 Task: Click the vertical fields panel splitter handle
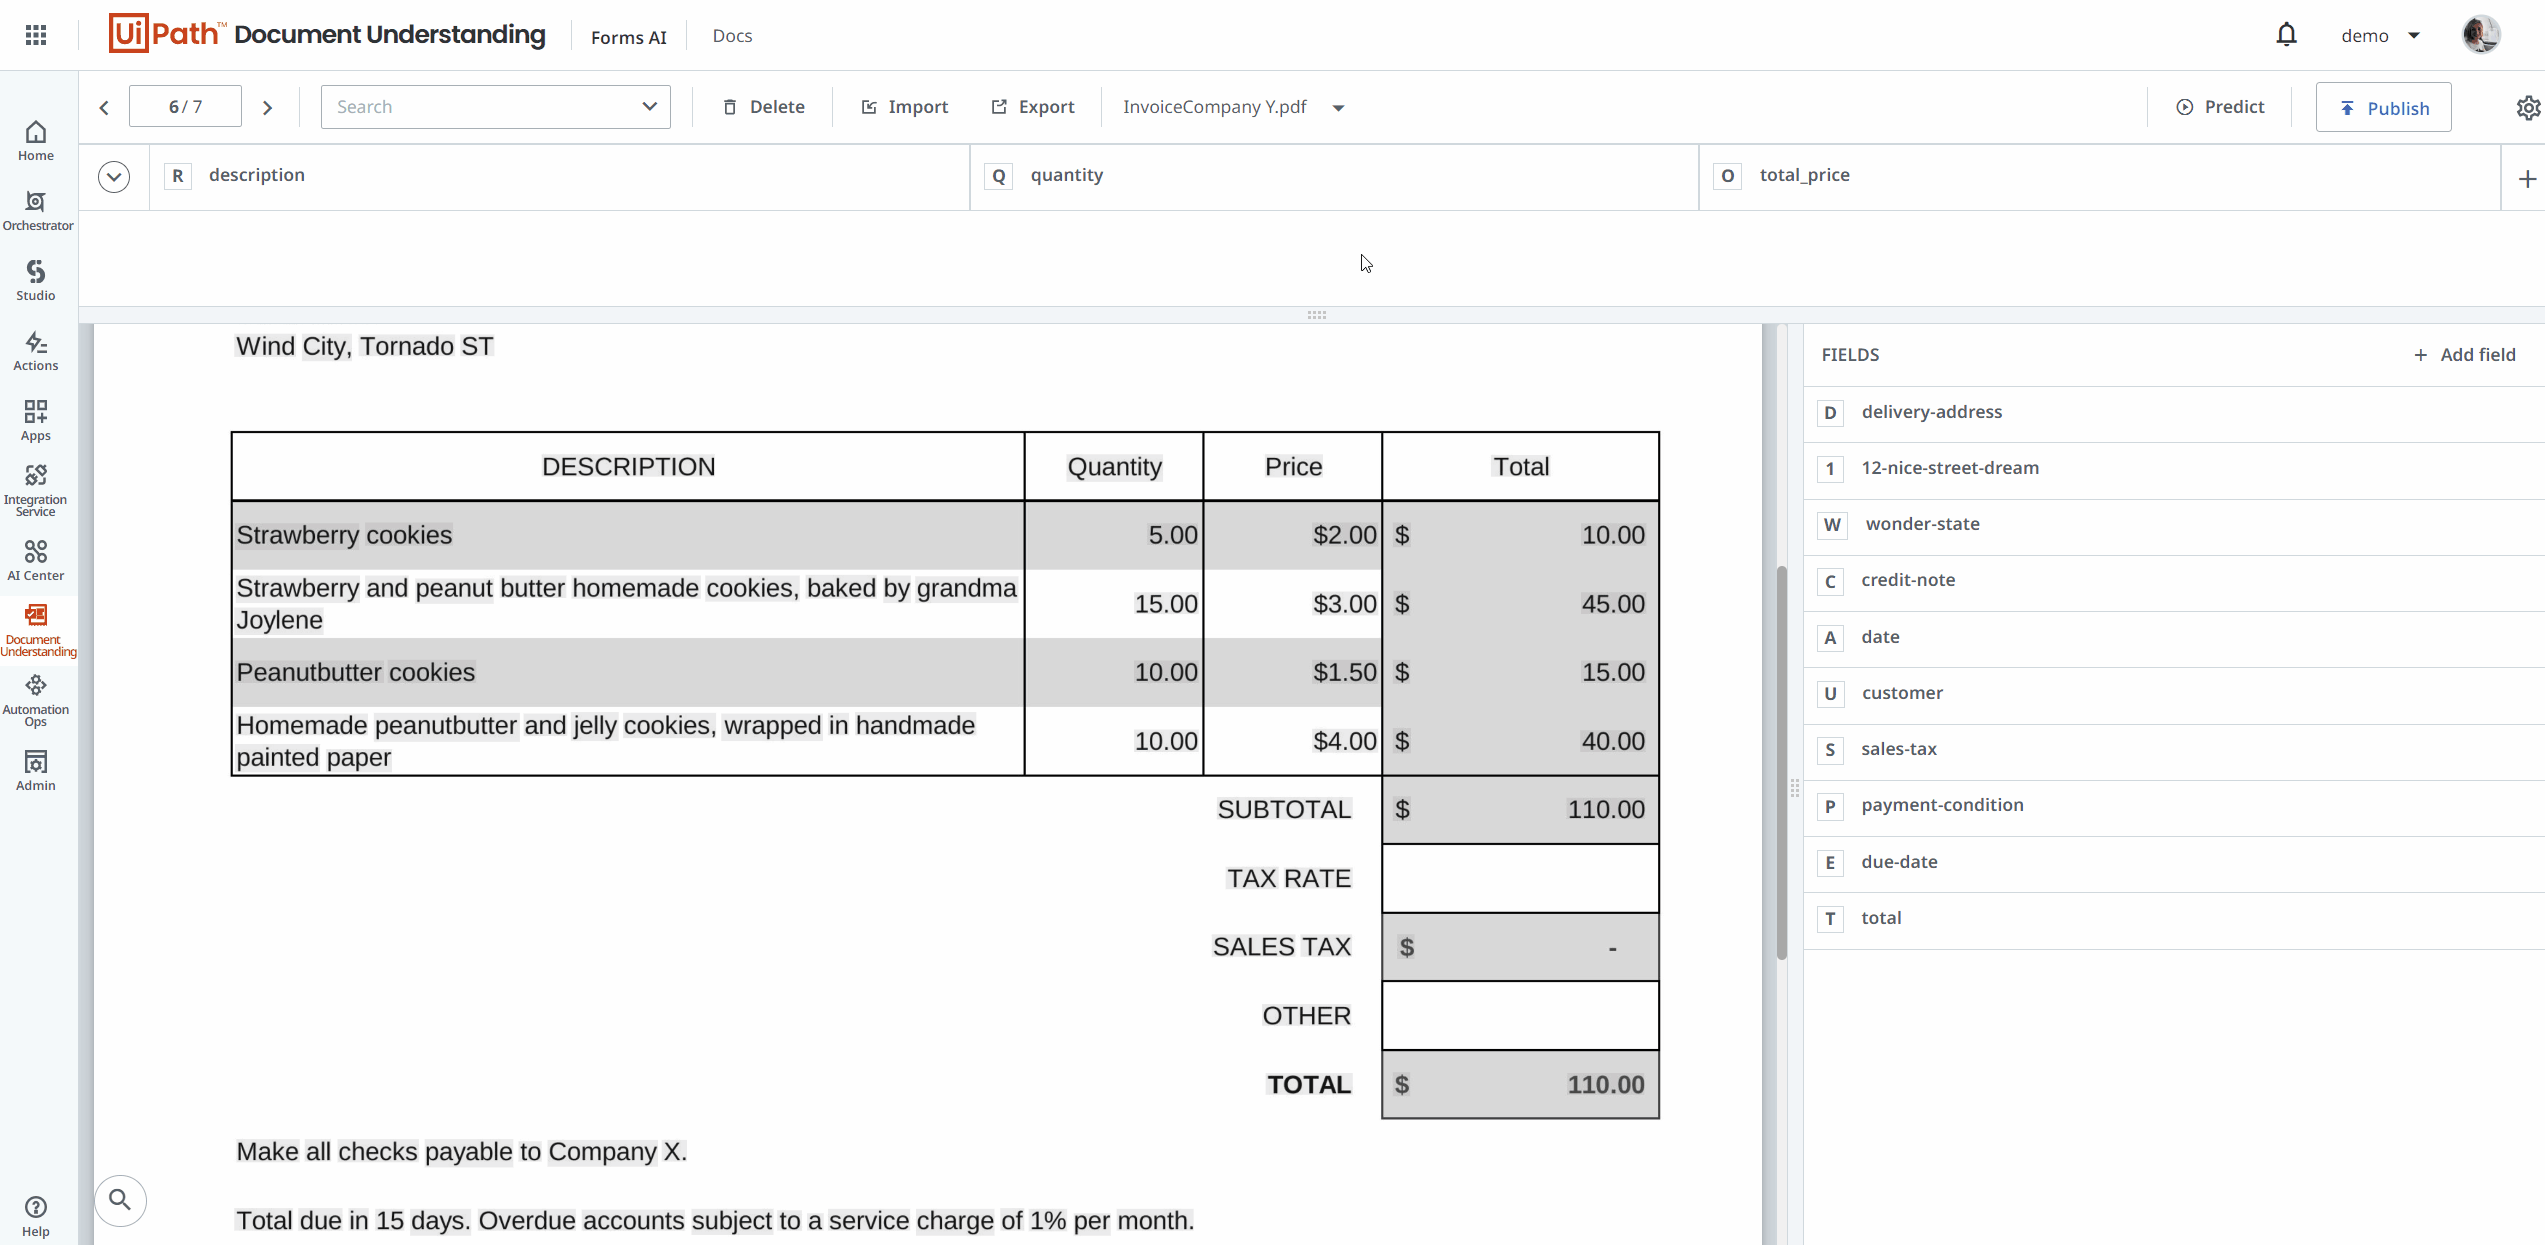(x=1795, y=788)
